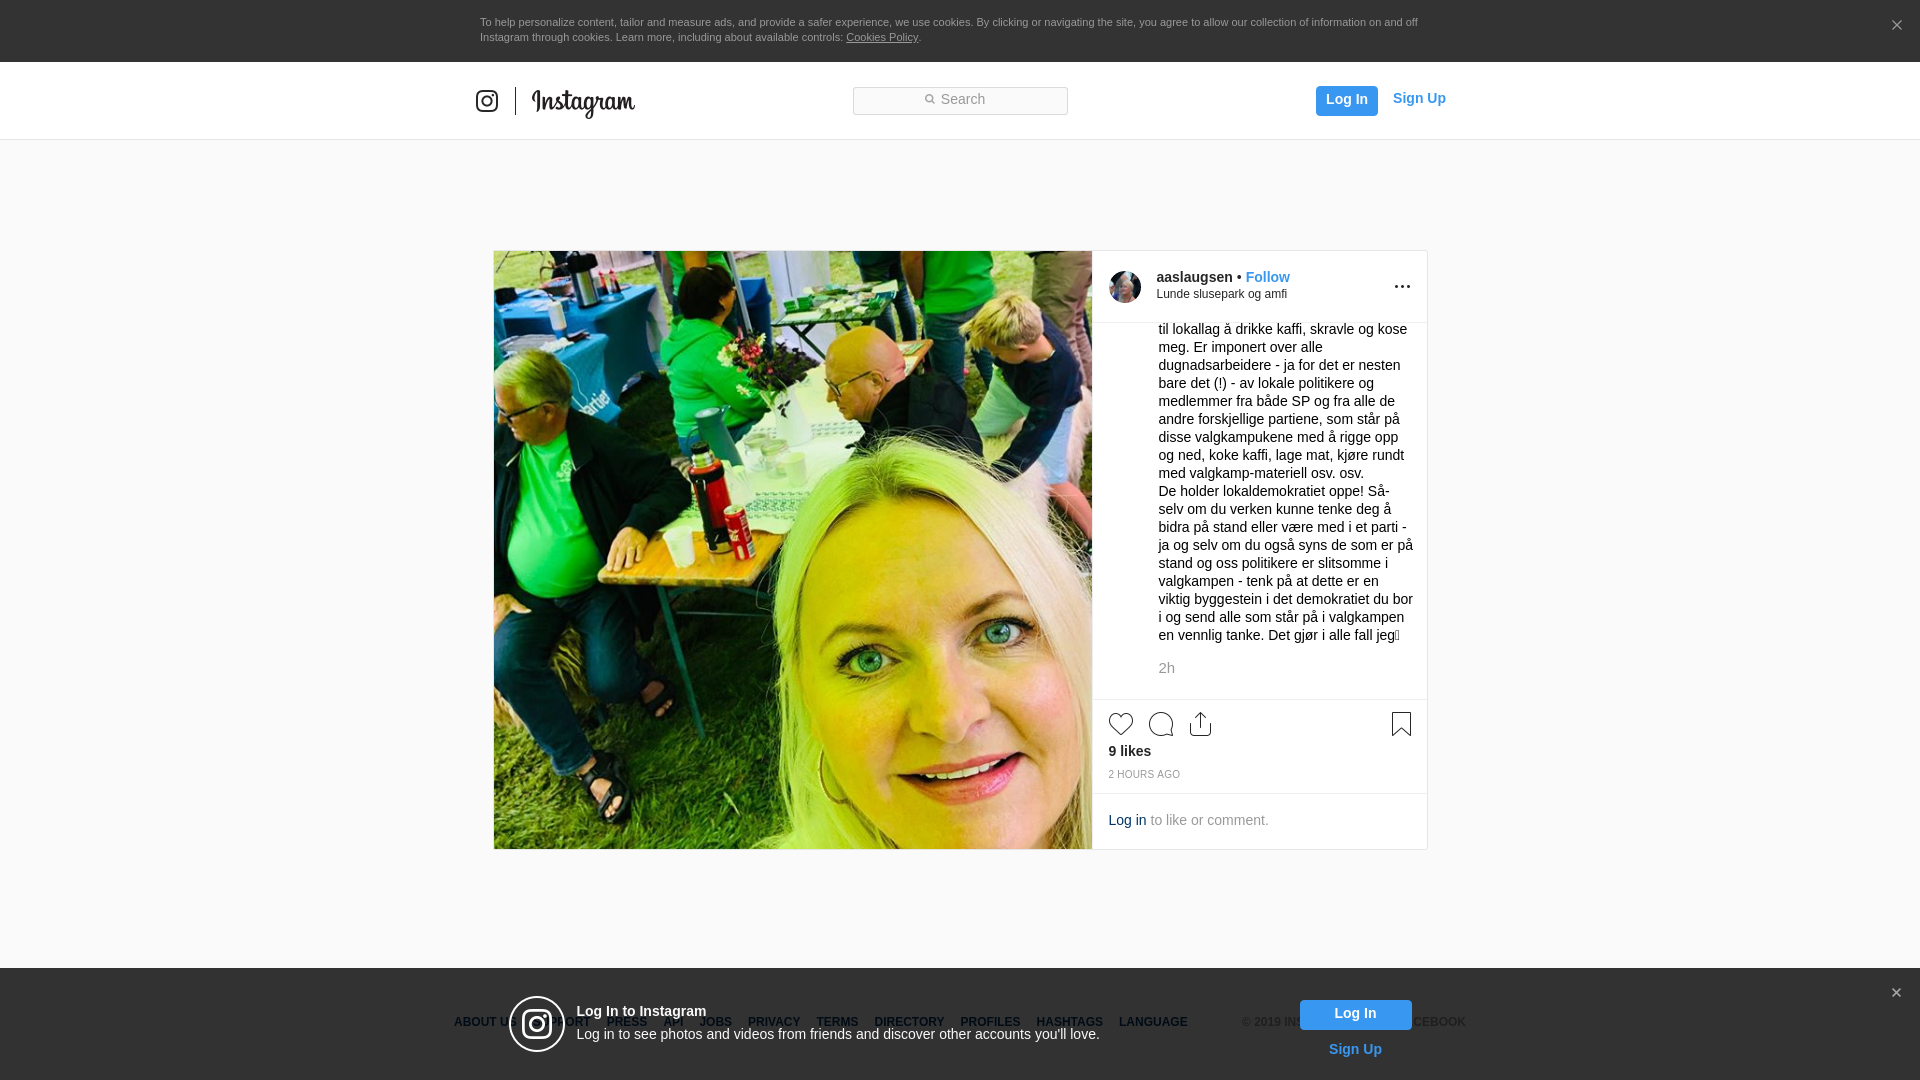Open the TERMS footer link
The height and width of the screenshot is (1080, 1920).
coord(837,1022)
